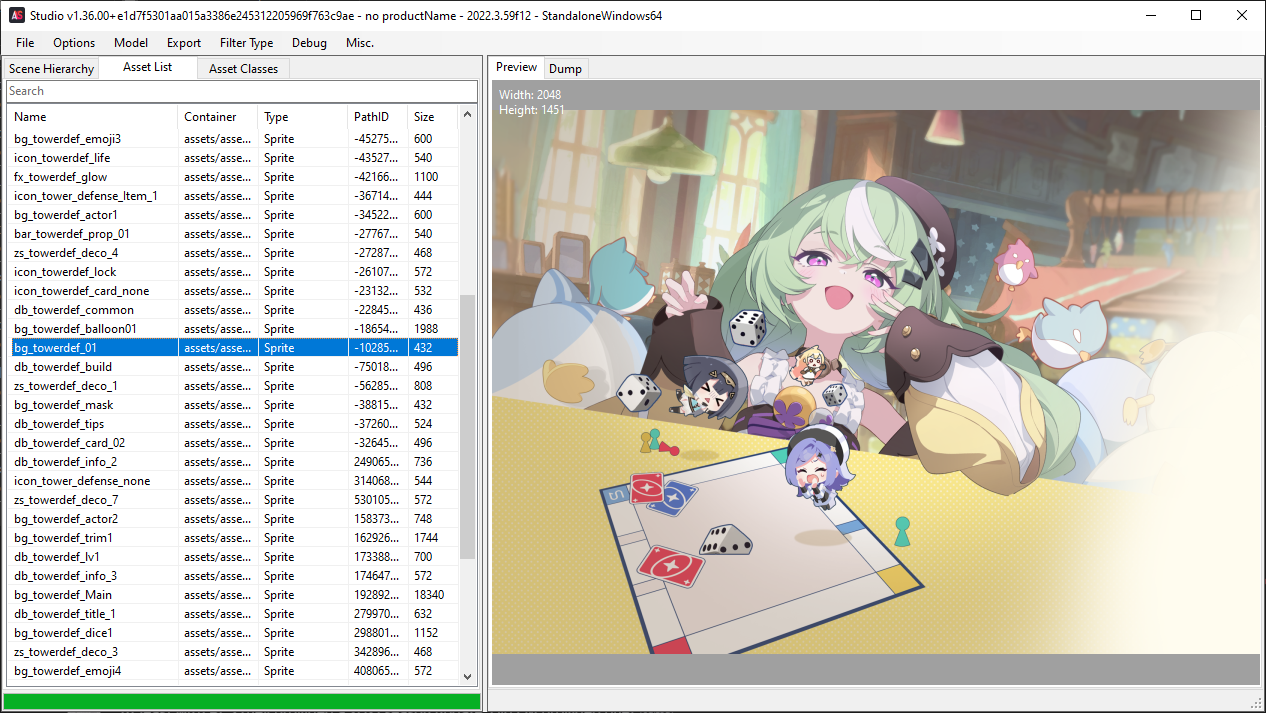The height and width of the screenshot is (713, 1266).
Task: Sort by the PathID column header
Action: point(378,117)
